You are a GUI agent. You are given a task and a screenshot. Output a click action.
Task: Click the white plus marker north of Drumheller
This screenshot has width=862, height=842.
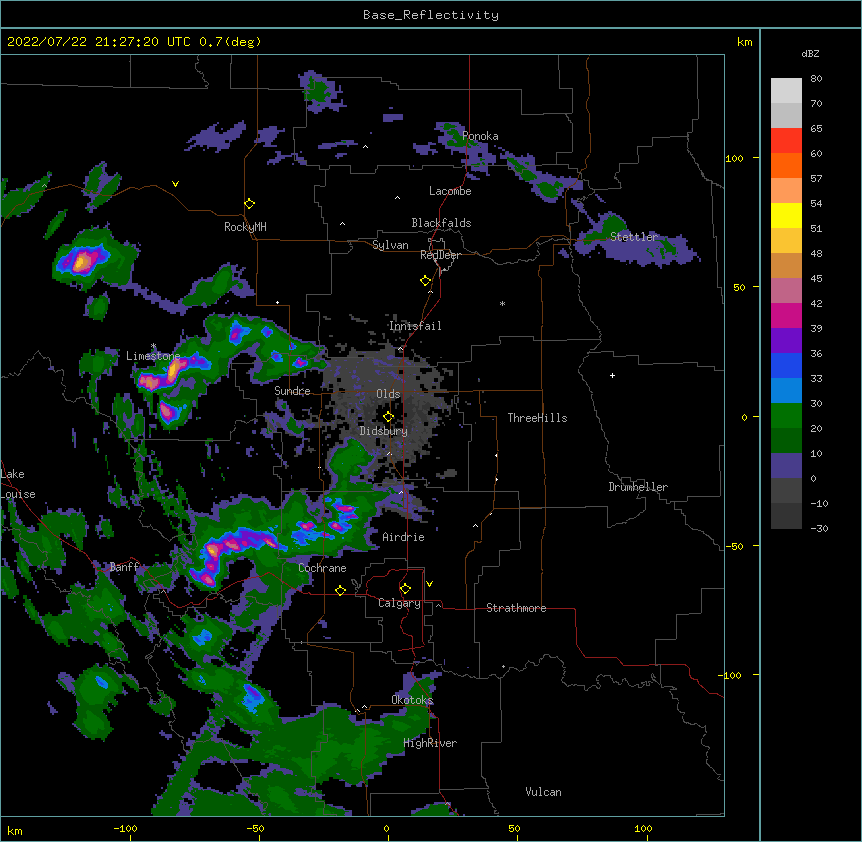click(612, 375)
